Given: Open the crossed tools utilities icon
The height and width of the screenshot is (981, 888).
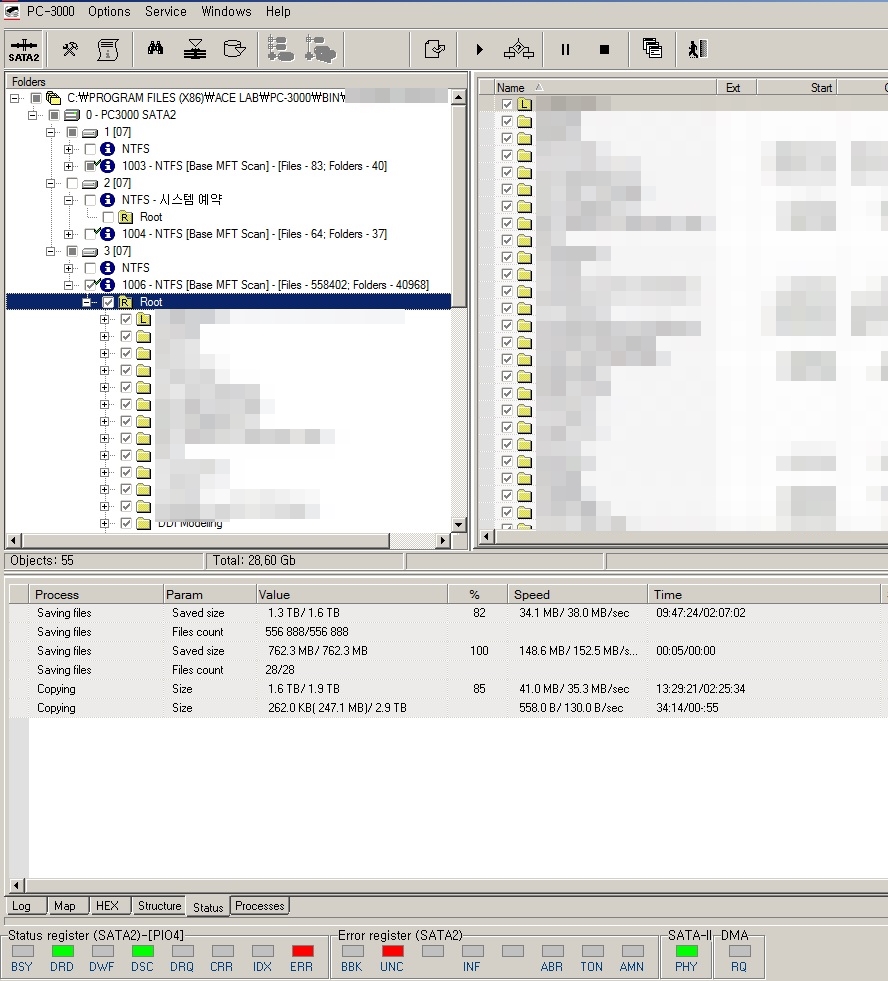Looking at the screenshot, I should point(69,49).
